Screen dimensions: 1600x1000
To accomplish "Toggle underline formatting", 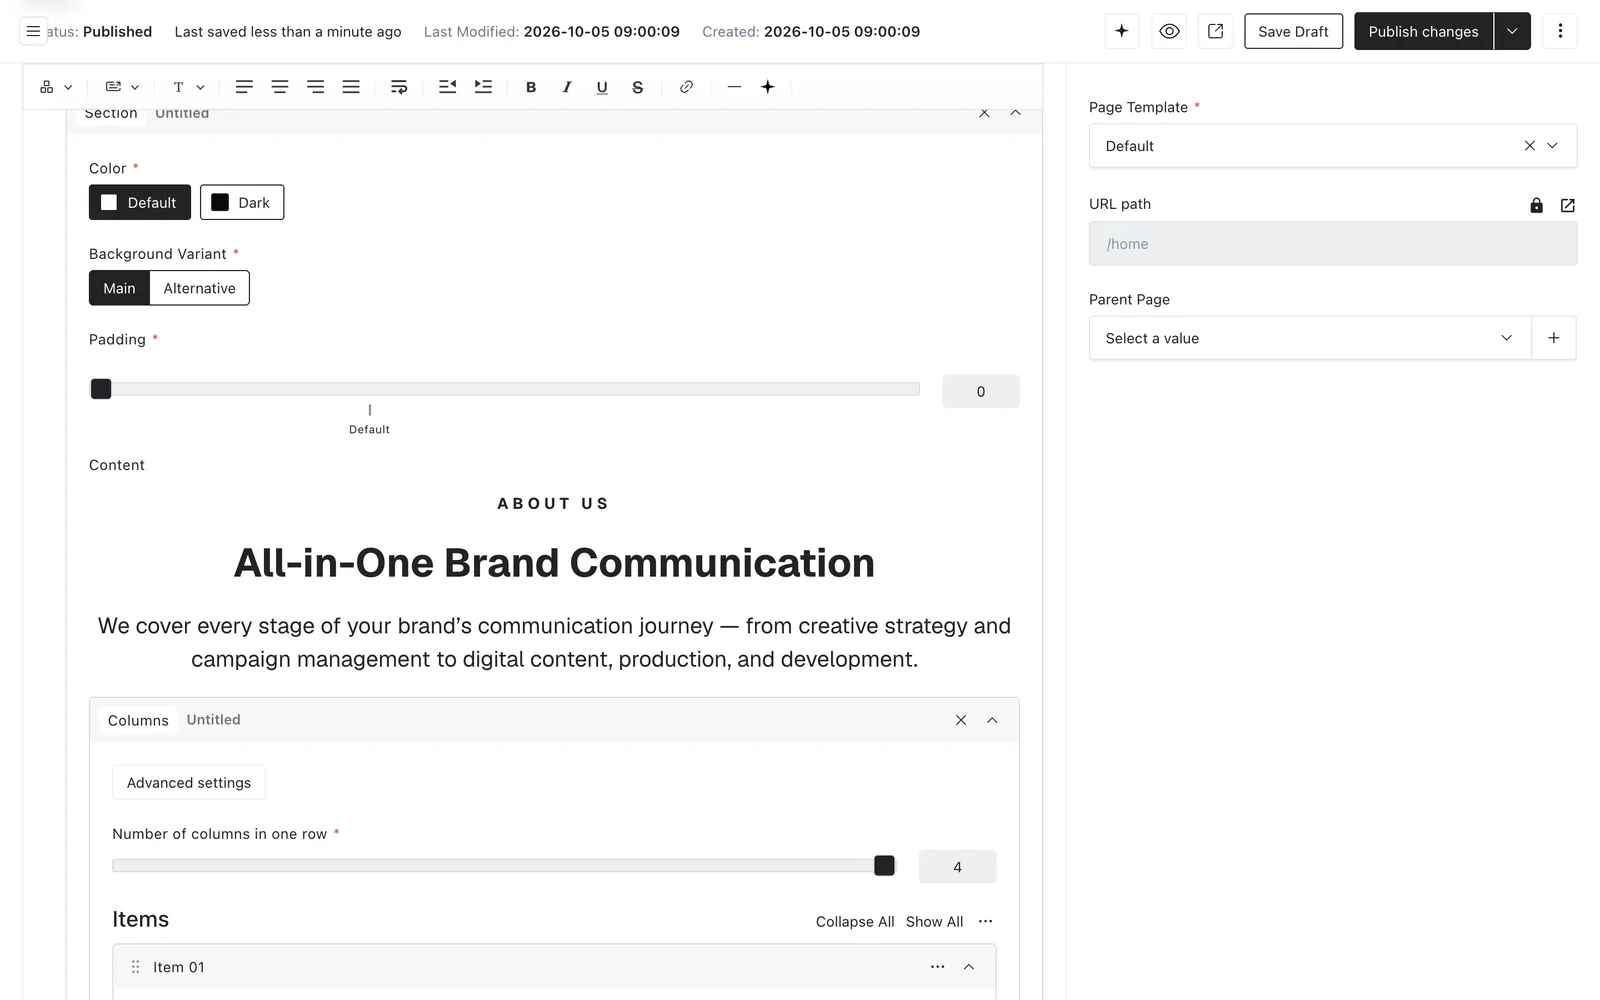I will click(602, 87).
